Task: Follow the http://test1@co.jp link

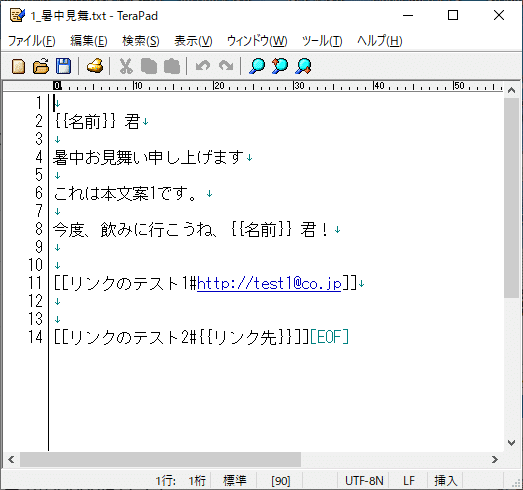Action: point(269,284)
